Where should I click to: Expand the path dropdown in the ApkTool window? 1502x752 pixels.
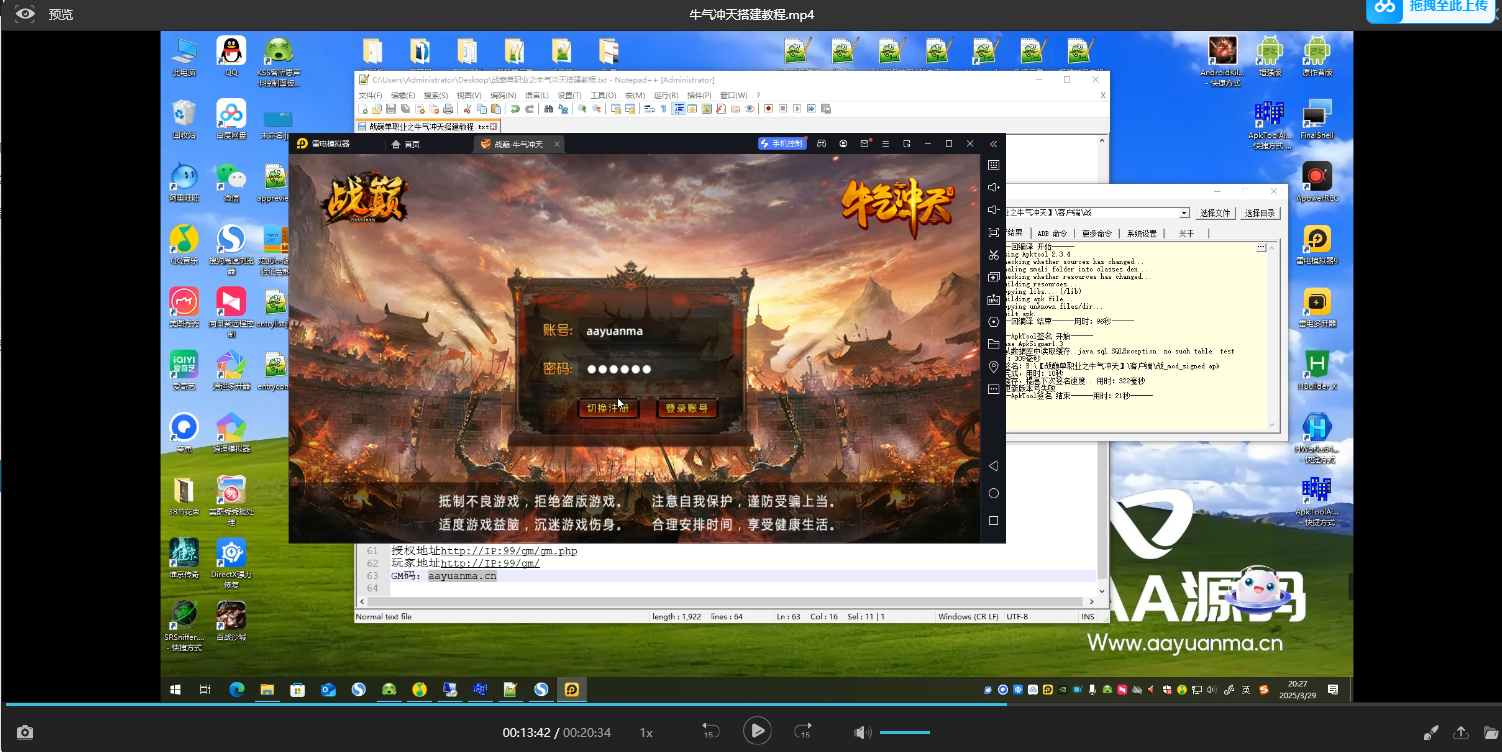coord(1184,213)
